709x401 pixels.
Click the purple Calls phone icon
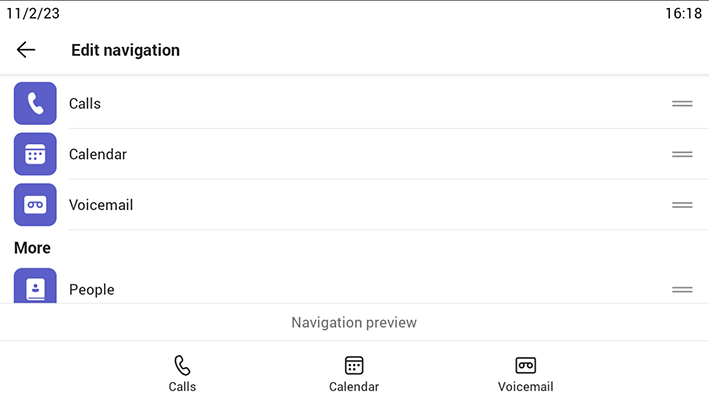[x=35, y=103]
